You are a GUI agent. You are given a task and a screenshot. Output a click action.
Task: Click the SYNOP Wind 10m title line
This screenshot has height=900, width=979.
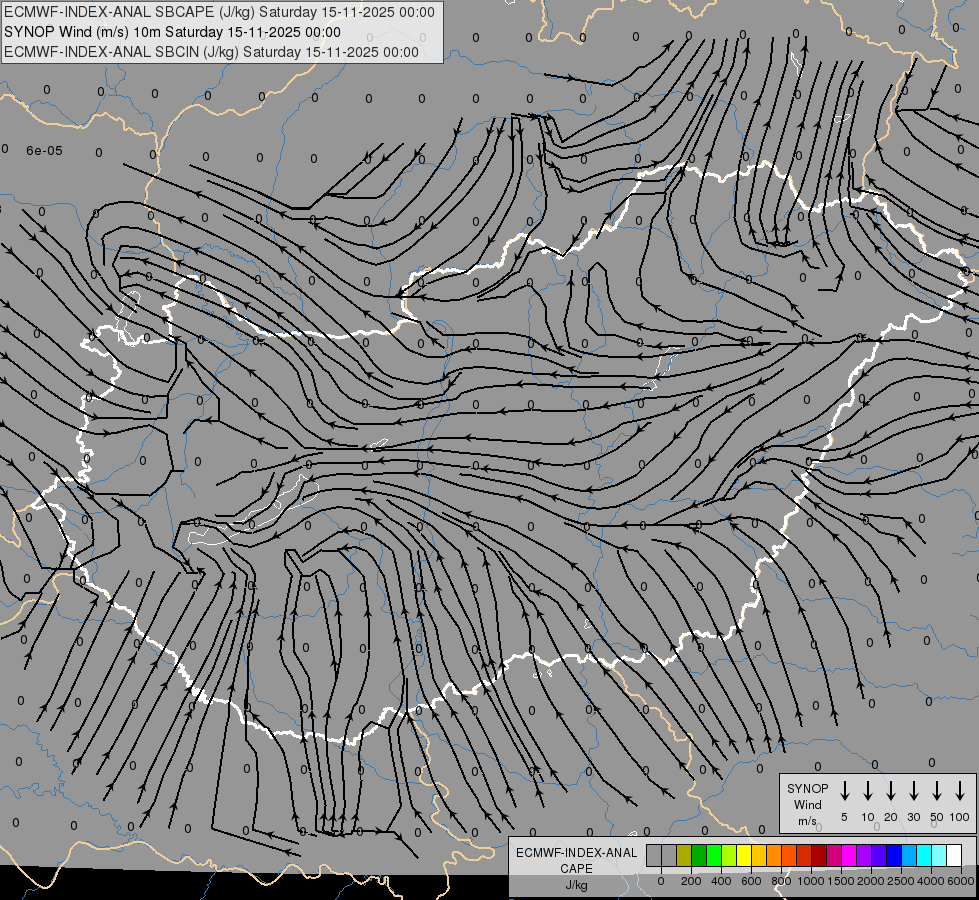tap(172, 32)
